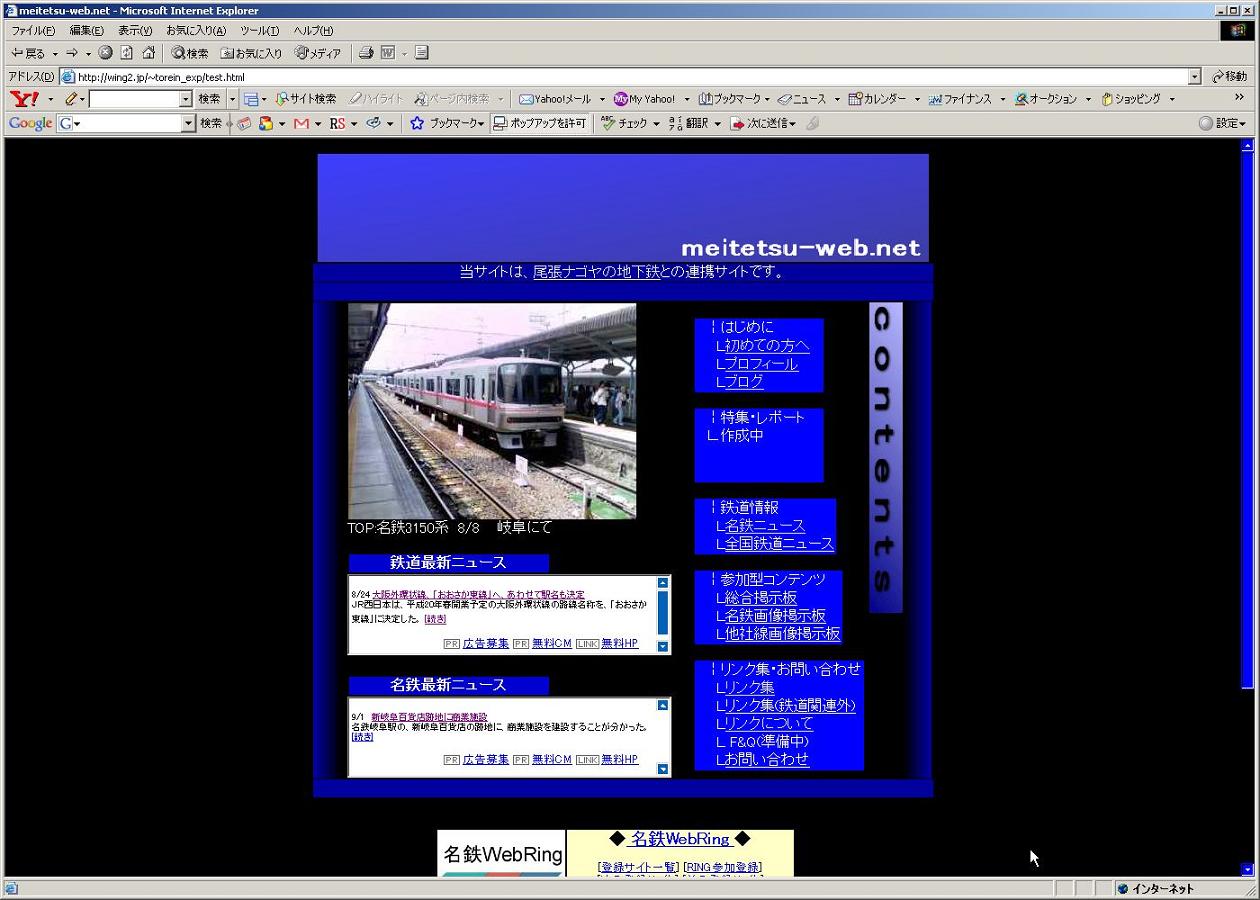
Task: Click the address bar URL field
Action: point(632,77)
